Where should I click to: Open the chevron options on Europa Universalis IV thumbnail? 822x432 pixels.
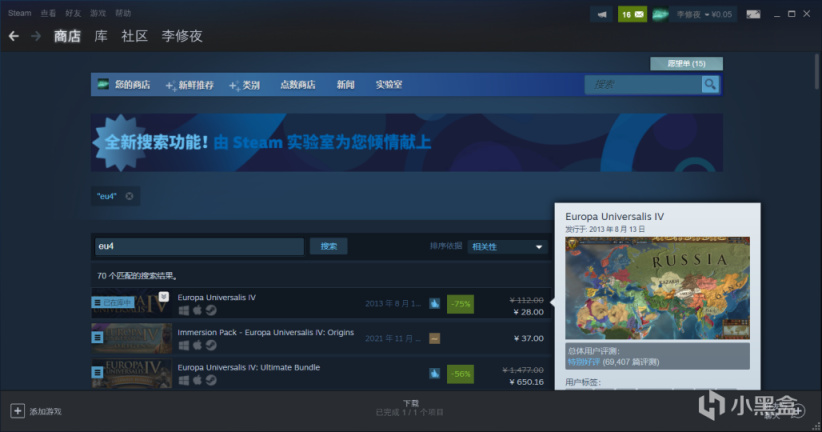[x=164, y=297]
